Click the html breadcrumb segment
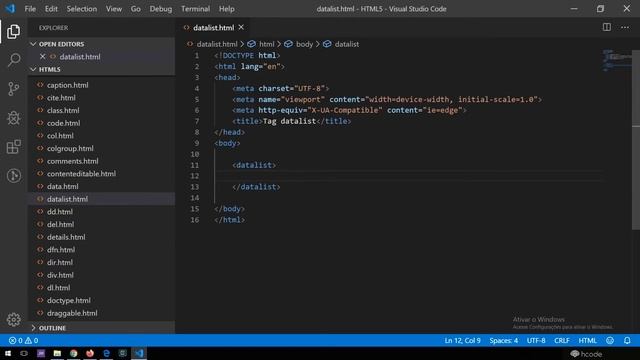This screenshot has width=640, height=360. pos(267,44)
